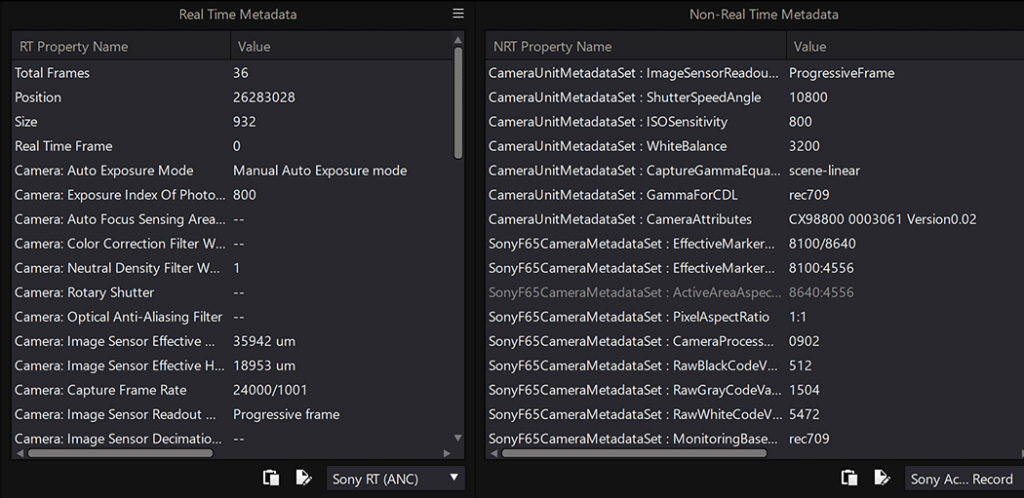Image resolution: width=1024 pixels, height=498 pixels.
Task: Select Camera: Image Sensor Decimation row
Action: tap(232, 439)
